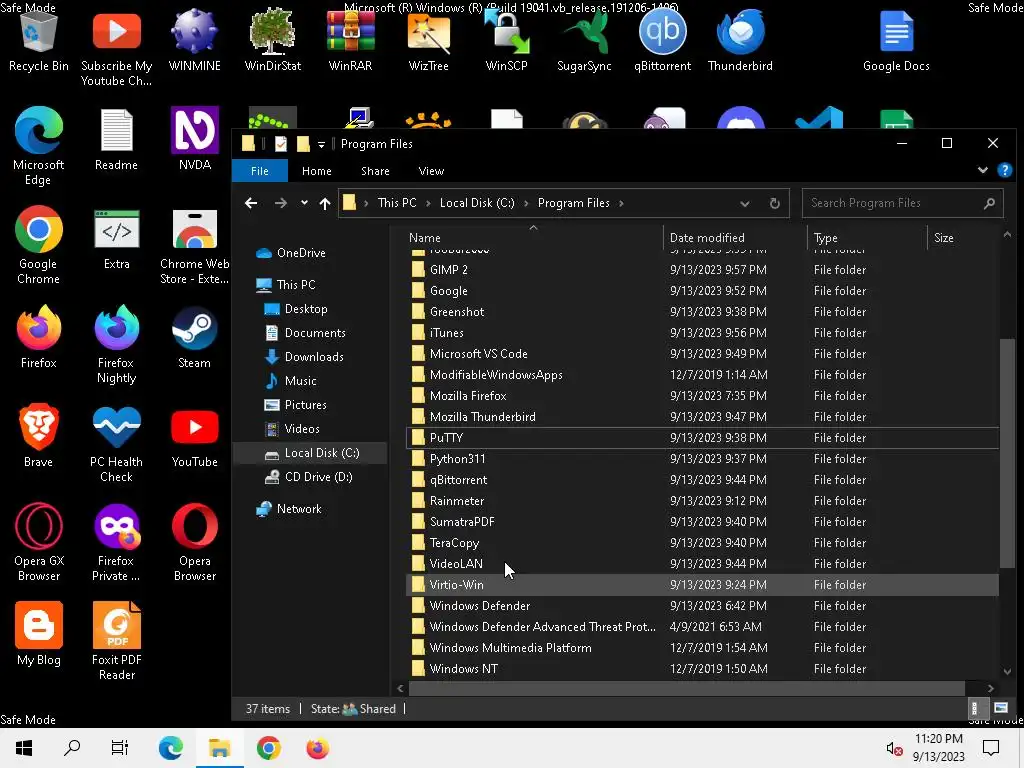Switch to large icons view in status bar
1024x768 pixels.
point(1000,708)
